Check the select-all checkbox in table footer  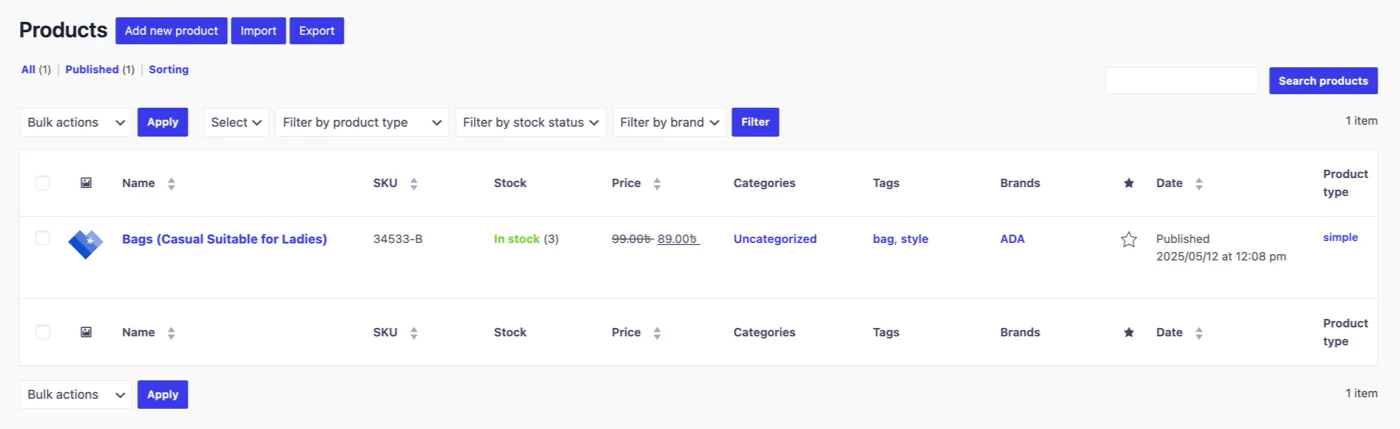(43, 332)
